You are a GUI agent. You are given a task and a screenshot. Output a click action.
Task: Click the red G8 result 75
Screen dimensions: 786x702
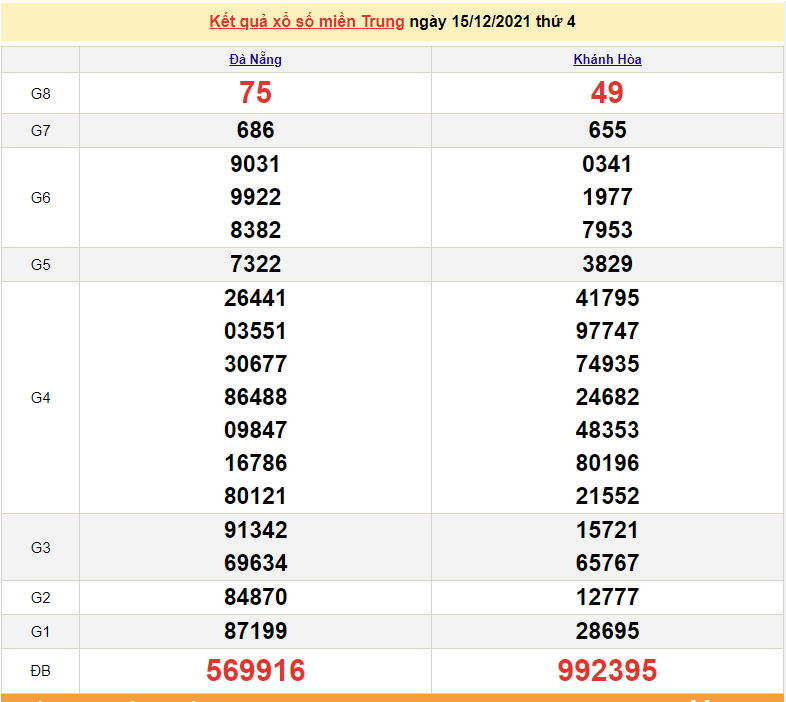click(x=255, y=93)
